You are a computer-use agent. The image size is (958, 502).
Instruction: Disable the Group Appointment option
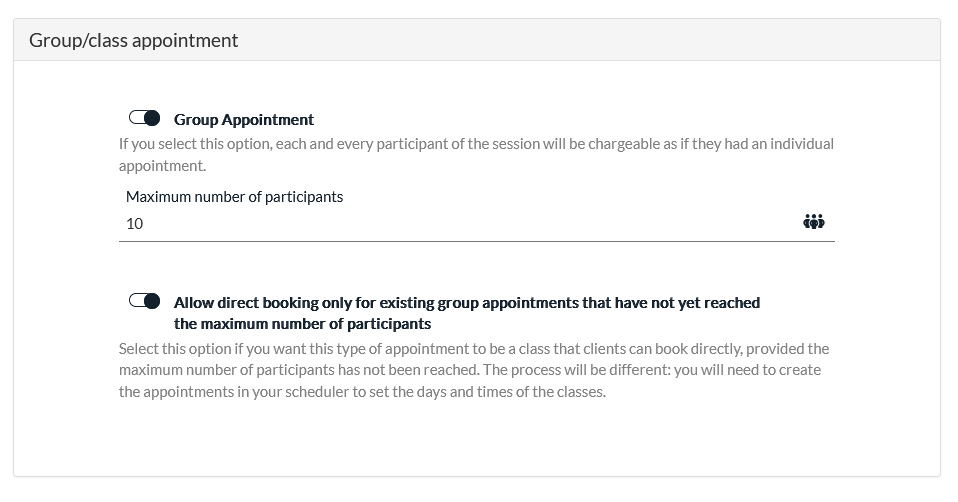point(145,119)
